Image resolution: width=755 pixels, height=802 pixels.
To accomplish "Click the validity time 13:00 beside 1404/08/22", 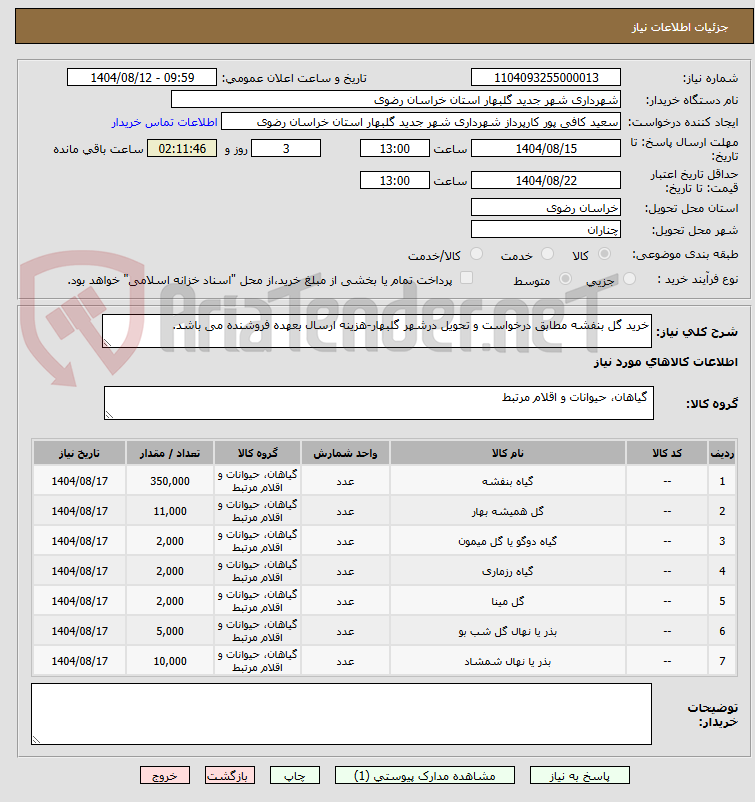I will (x=395, y=181).
